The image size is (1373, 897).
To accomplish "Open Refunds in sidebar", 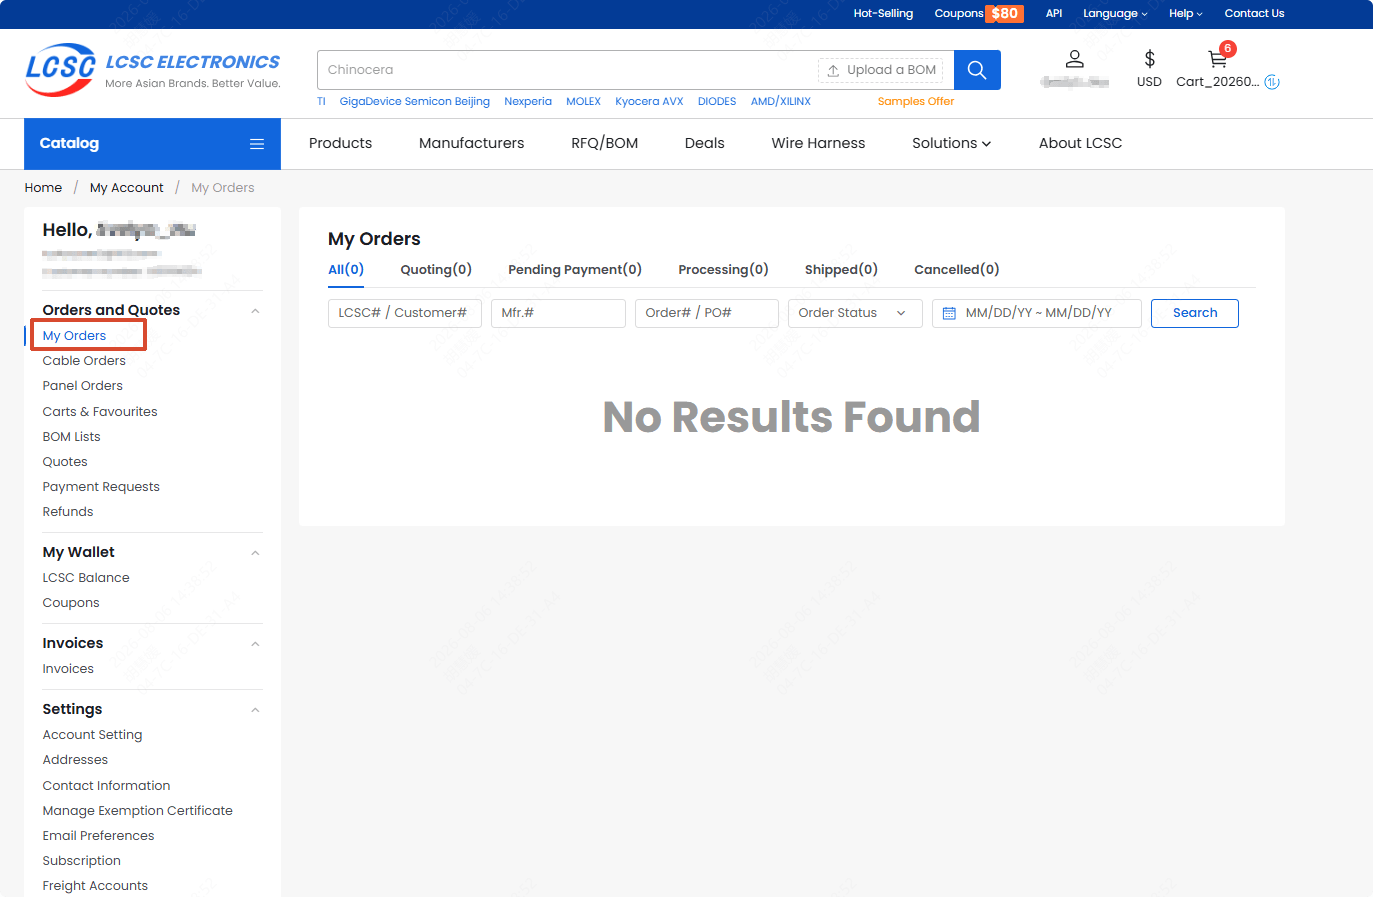I will tap(67, 512).
